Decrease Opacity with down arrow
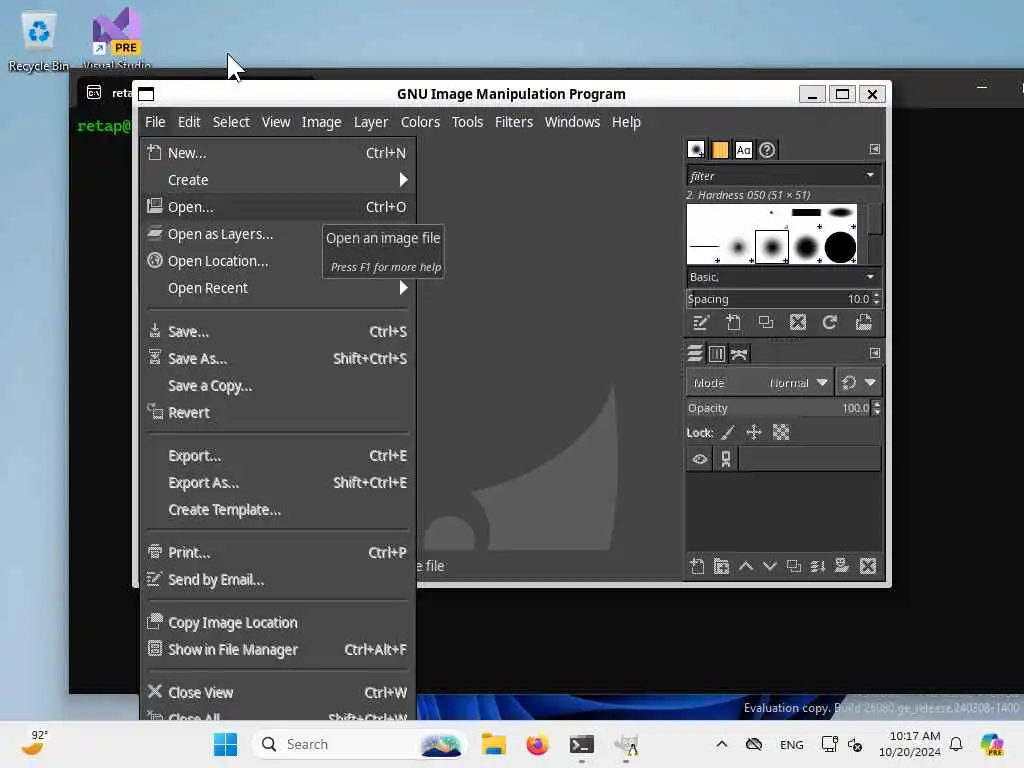Viewport: 1024px width, 768px height. point(876,412)
